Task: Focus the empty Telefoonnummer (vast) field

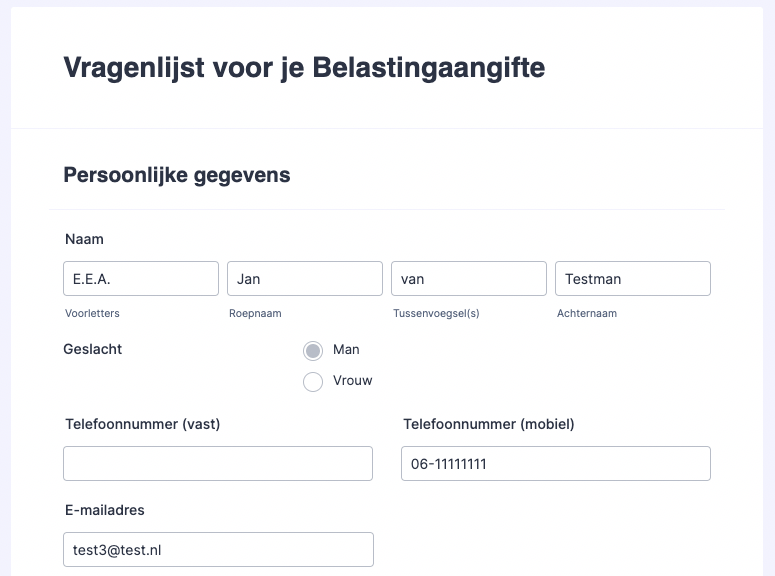Action: click(218, 464)
